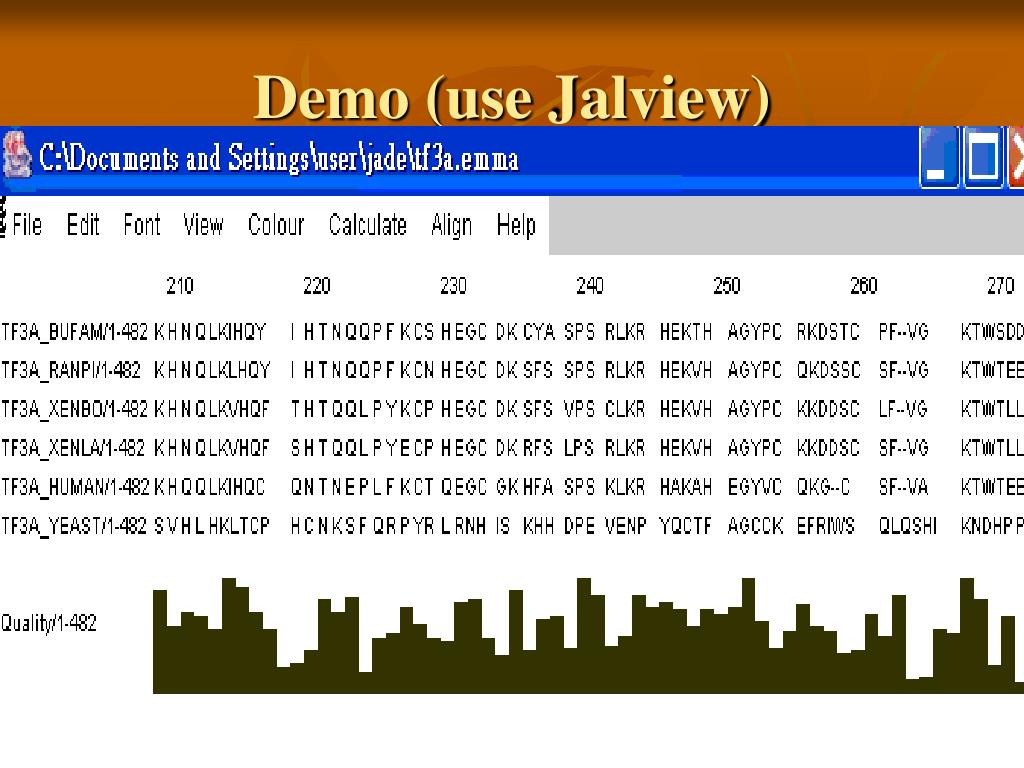Click residues QKDSSC in RANPI row
The width and height of the screenshot is (1024, 768).
pos(828,370)
